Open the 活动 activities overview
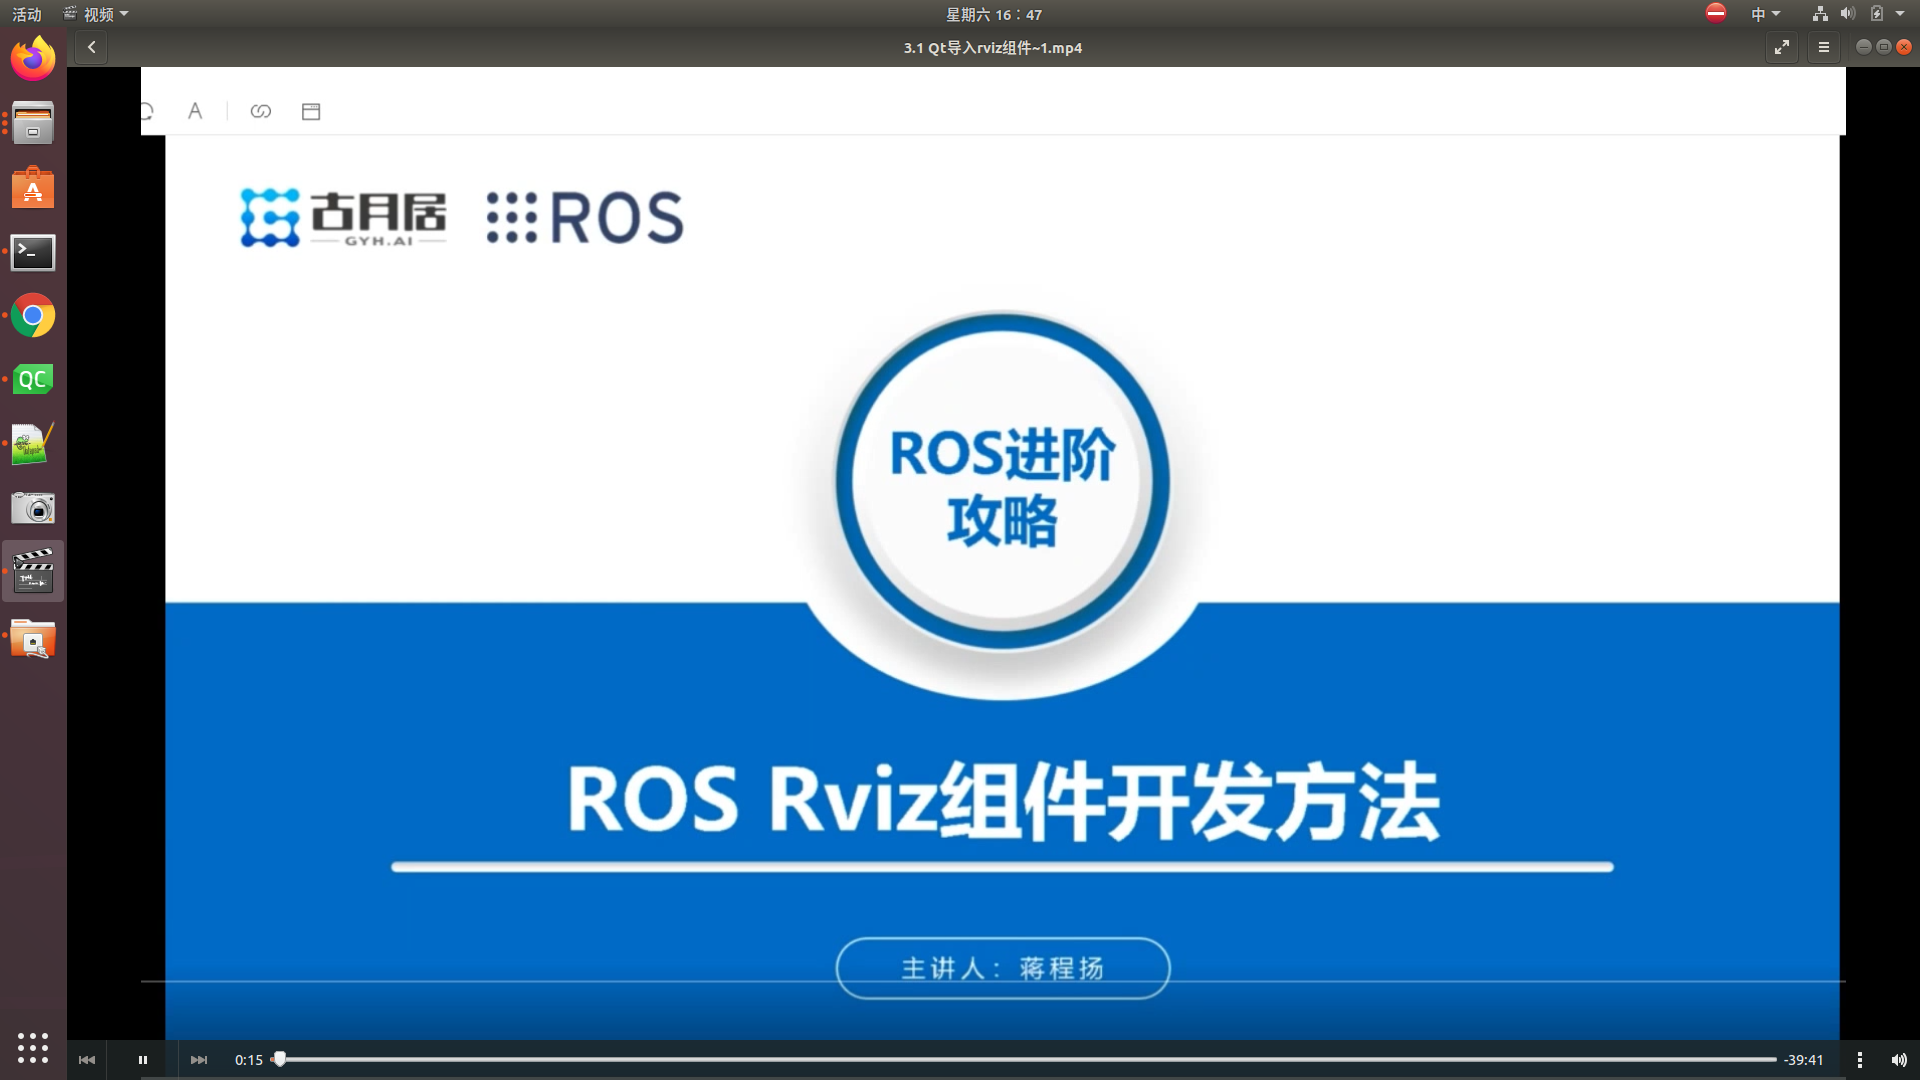Viewport: 1920px width, 1080px height. 27,14
